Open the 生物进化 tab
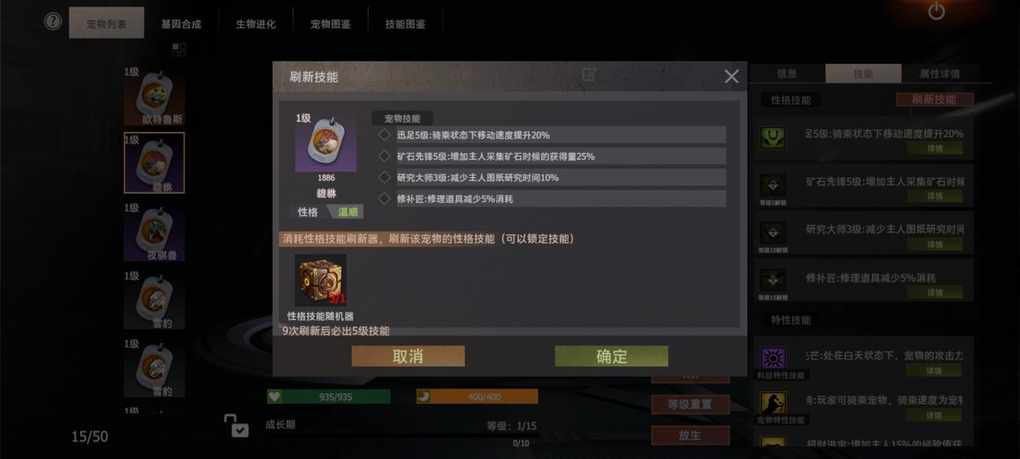Screen dimensions: 1020x459 [x=256, y=24]
